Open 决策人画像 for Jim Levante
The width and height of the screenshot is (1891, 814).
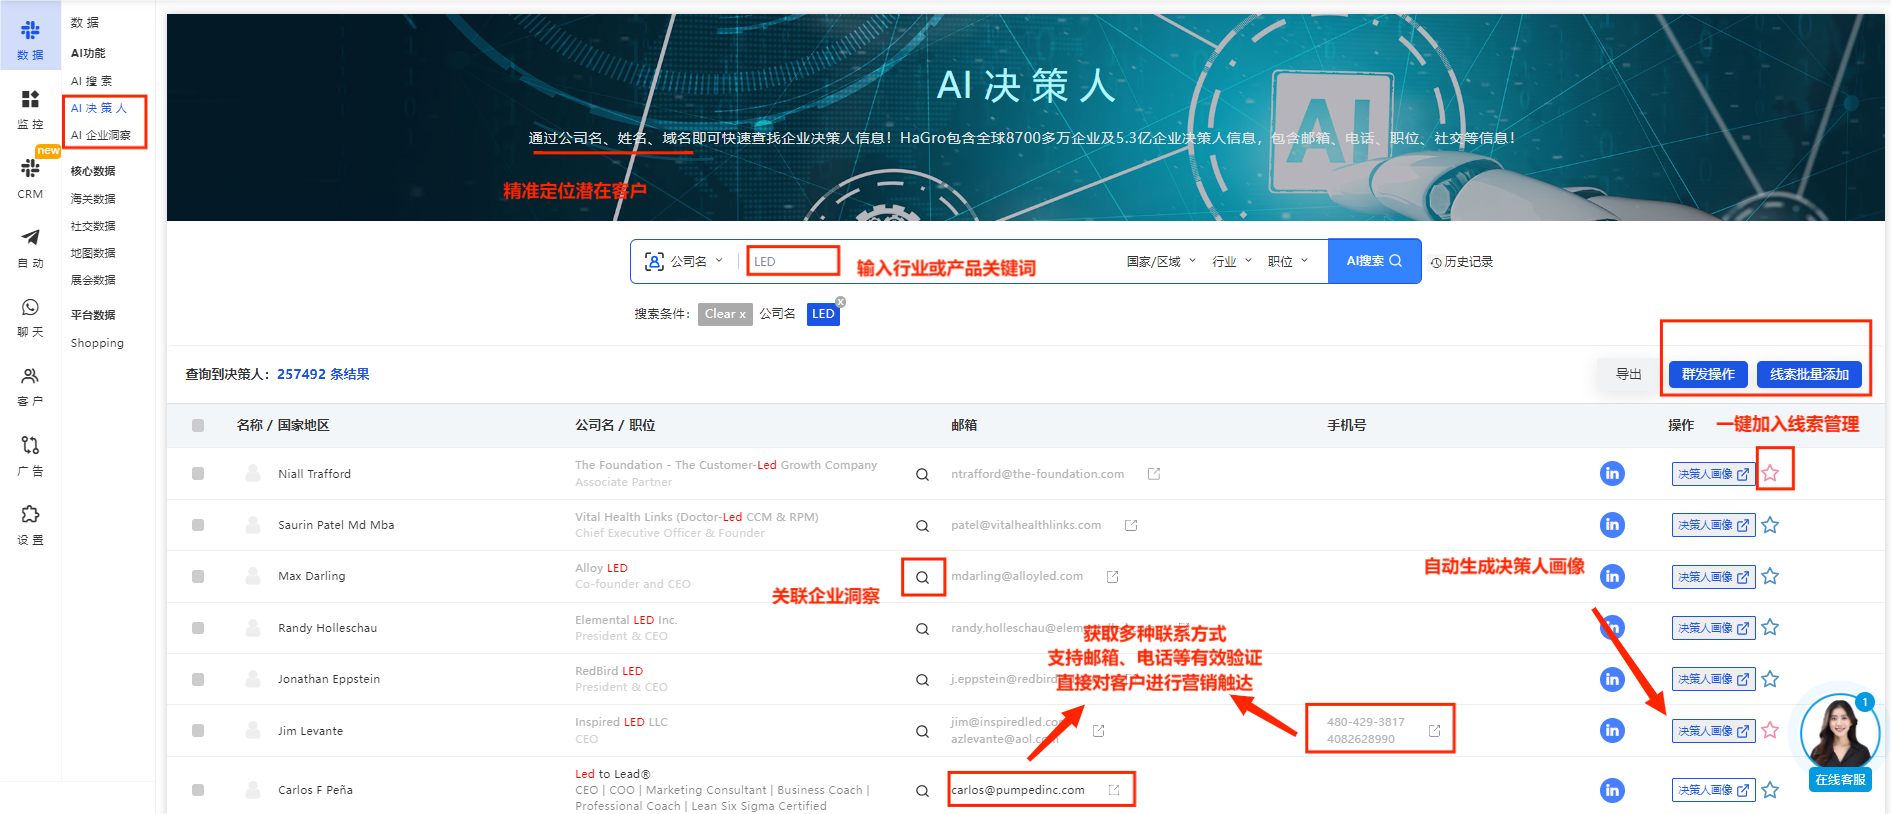(x=1713, y=731)
